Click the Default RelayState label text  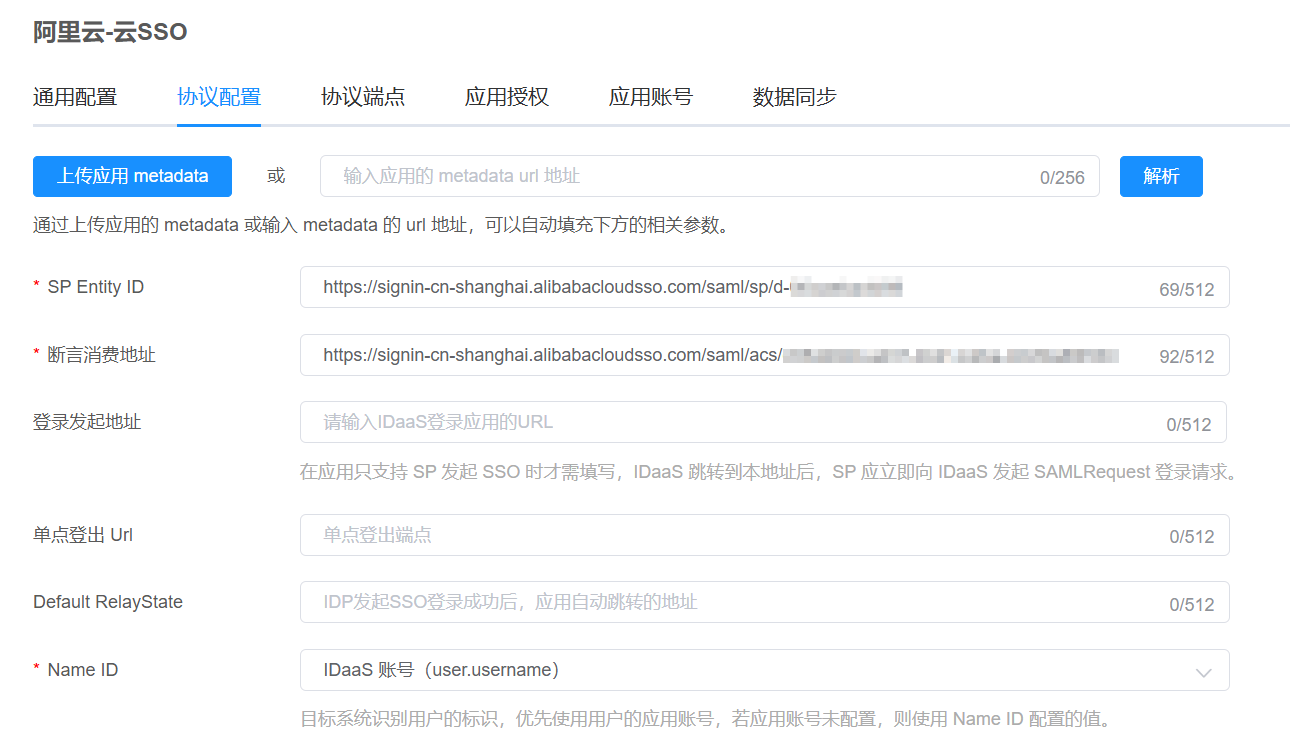point(108,602)
